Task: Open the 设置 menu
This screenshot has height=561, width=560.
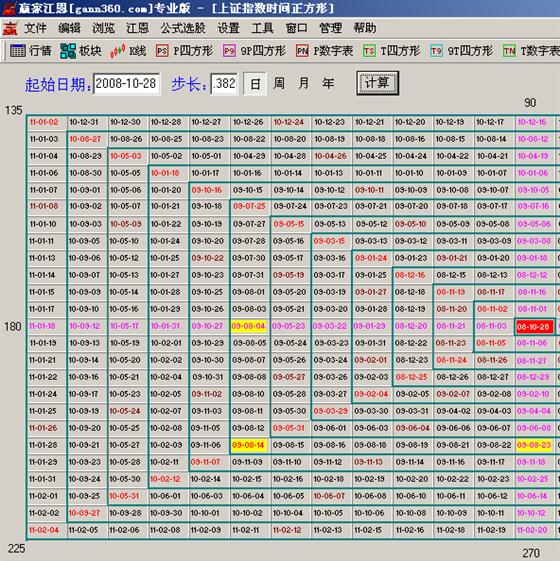Action: [228, 28]
